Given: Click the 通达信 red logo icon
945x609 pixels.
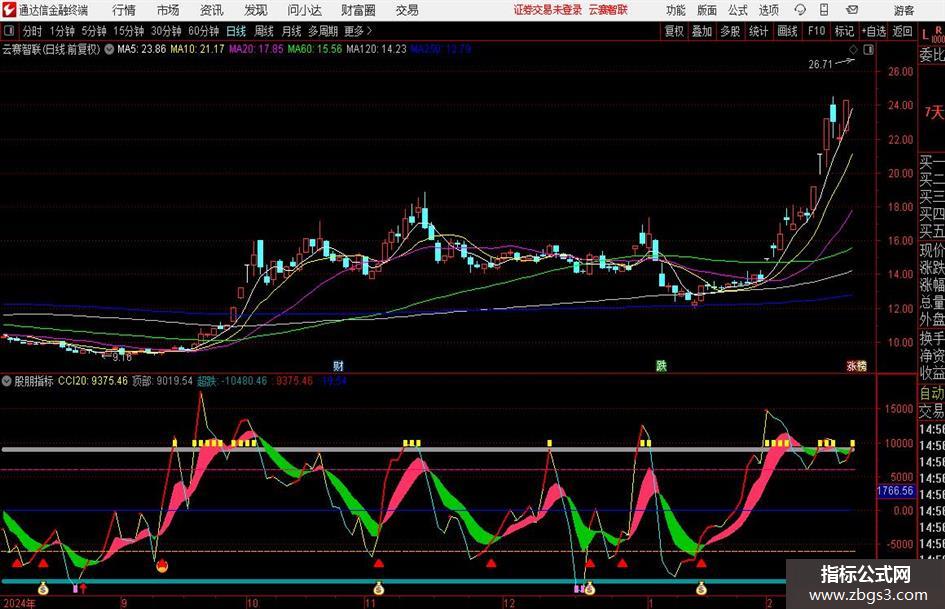Looking at the screenshot, I should [x=9, y=10].
